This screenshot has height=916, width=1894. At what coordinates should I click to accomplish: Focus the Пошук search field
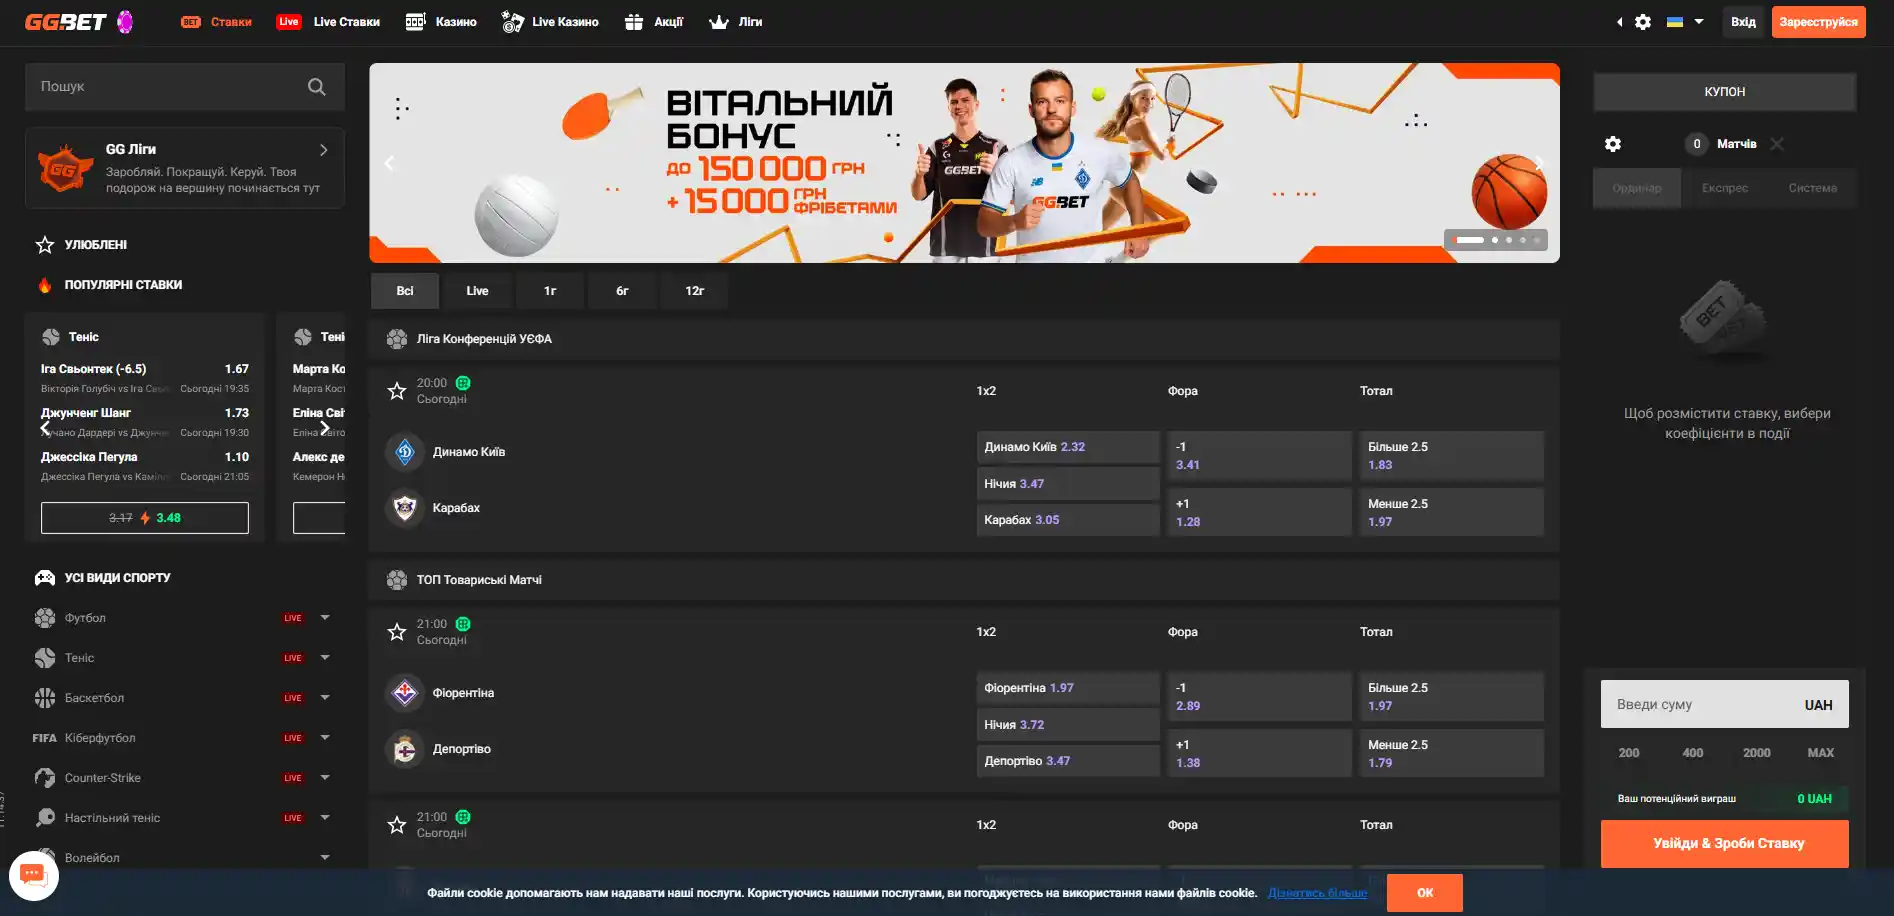pyautogui.click(x=185, y=87)
